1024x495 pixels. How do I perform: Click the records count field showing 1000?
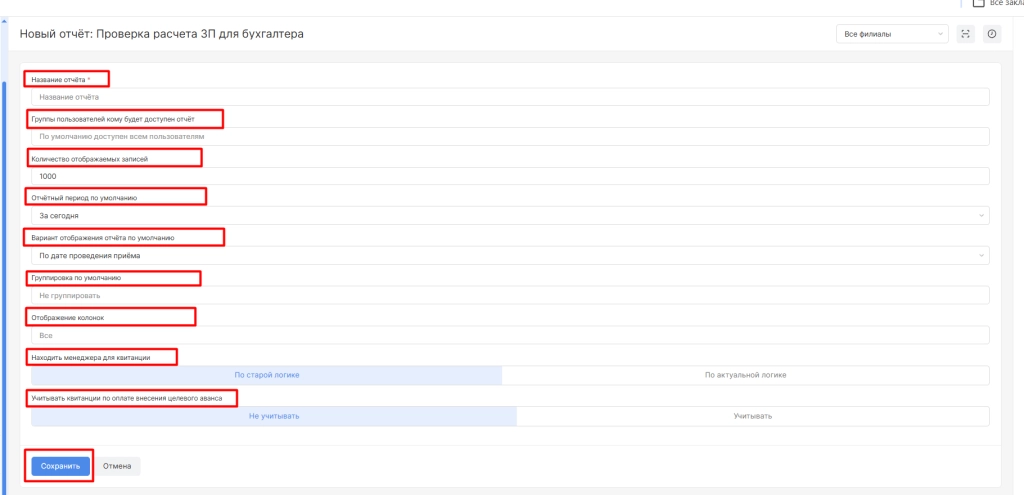510,176
